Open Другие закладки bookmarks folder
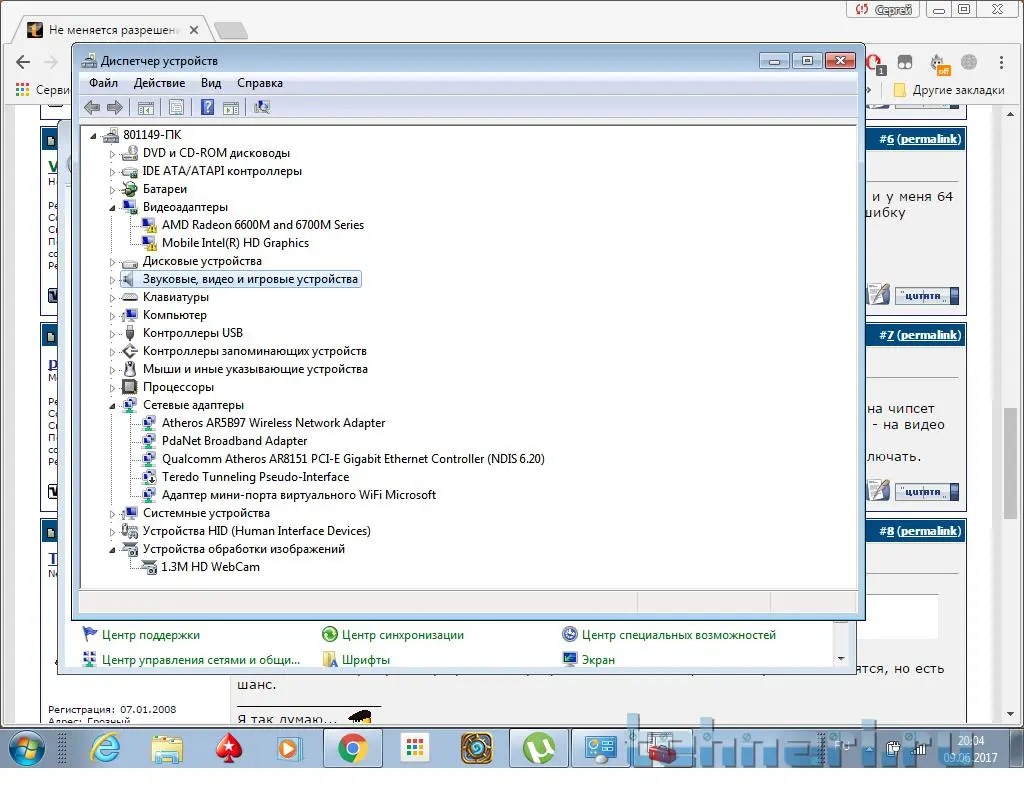This screenshot has height=800, width=1024. [x=949, y=90]
